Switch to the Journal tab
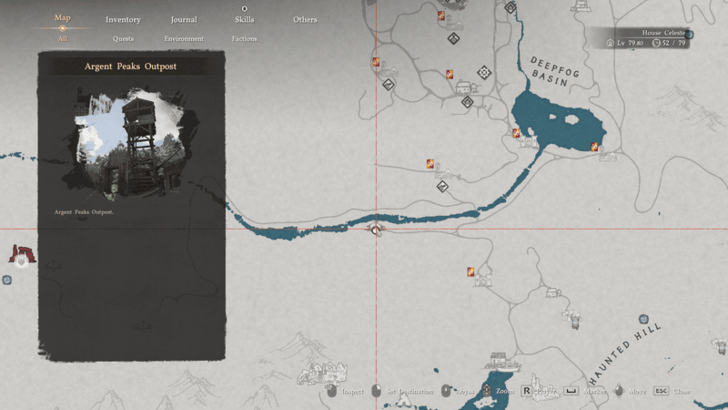Image resolution: width=728 pixels, height=410 pixels. coord(183,19)
